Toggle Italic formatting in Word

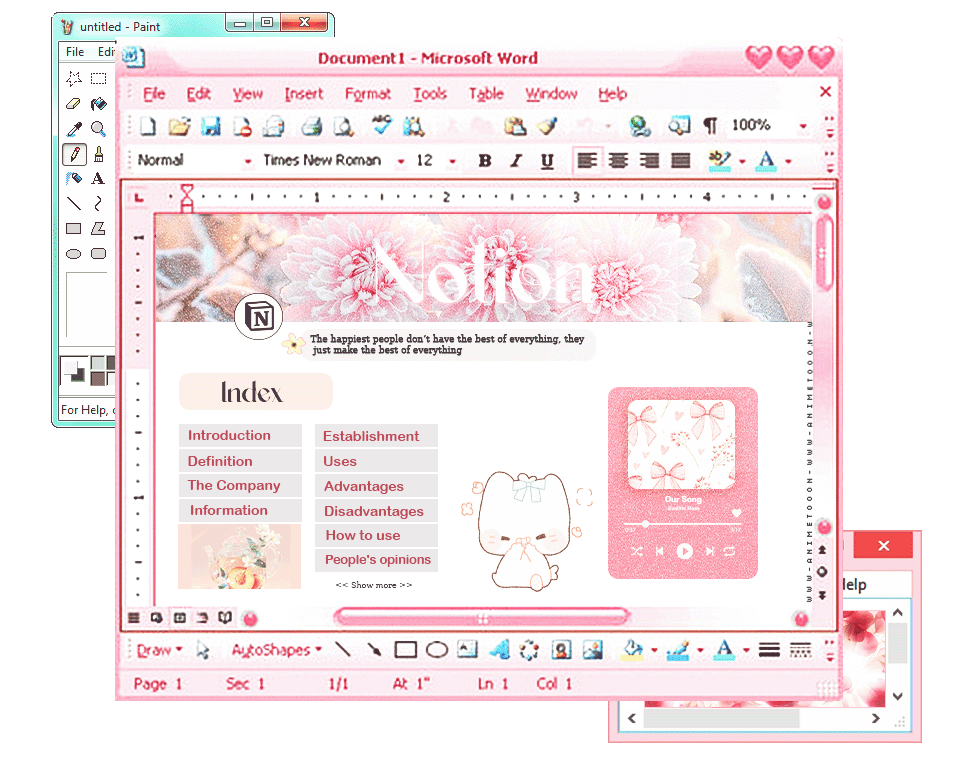pyautogui.click(x=516, y=160)
